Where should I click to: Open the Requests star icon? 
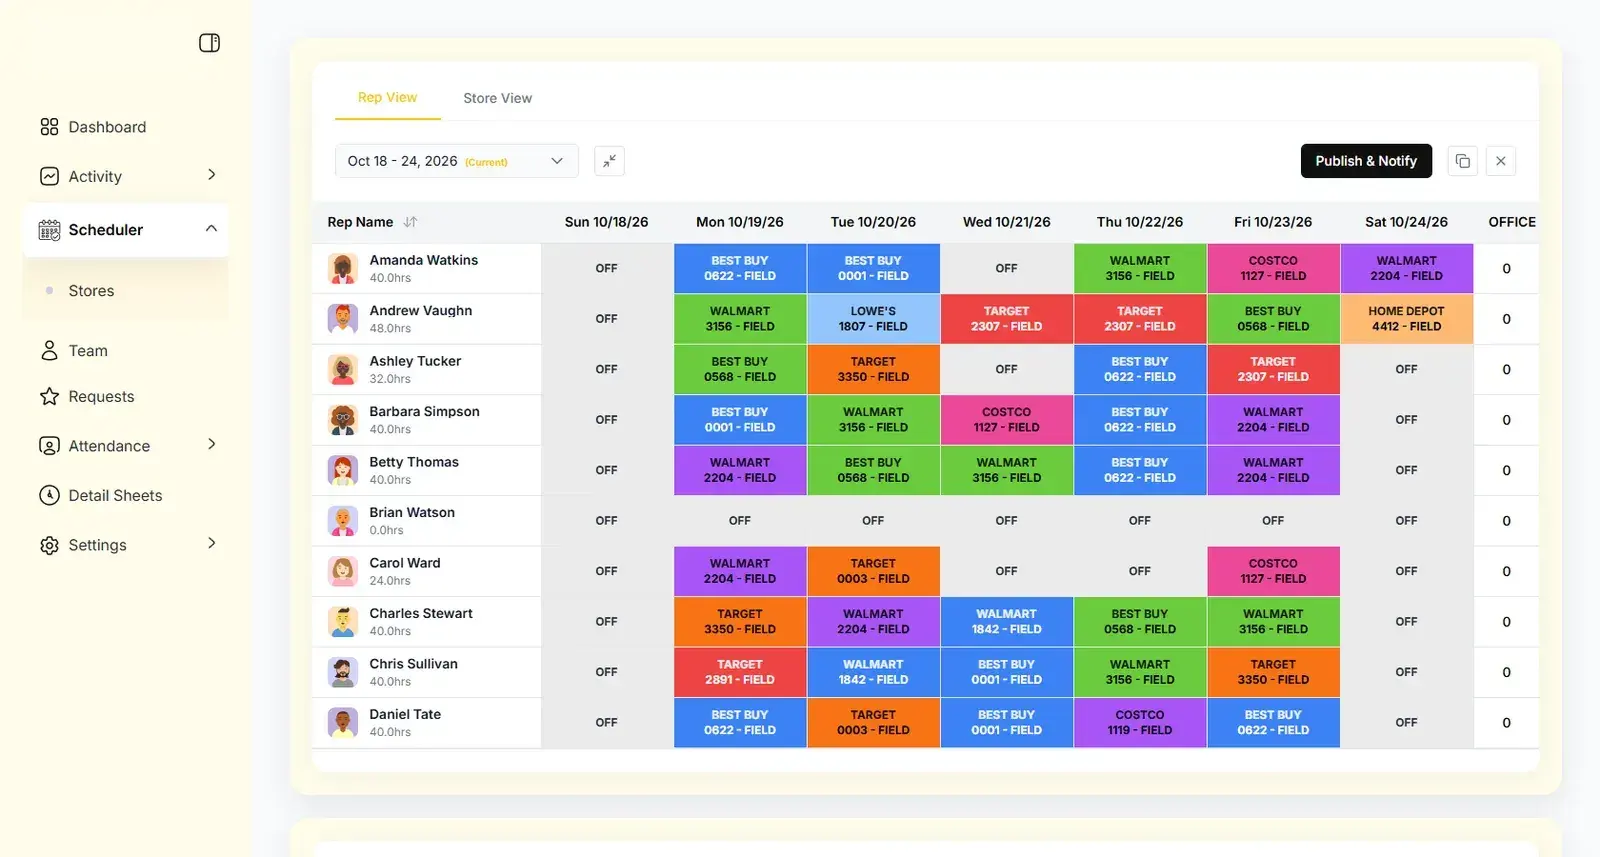click(49, 397)
